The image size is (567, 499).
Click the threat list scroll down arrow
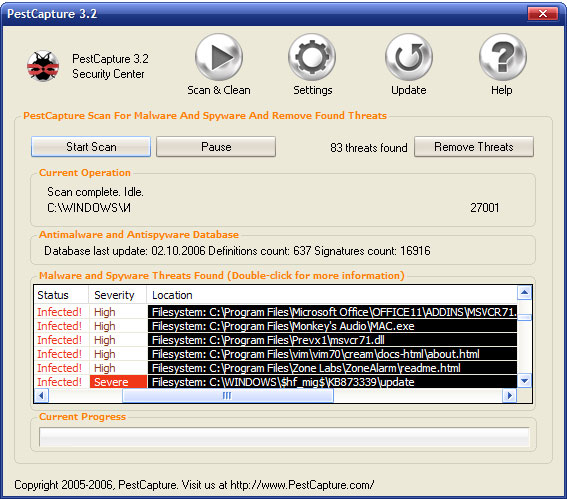click(x=524, y=380)
